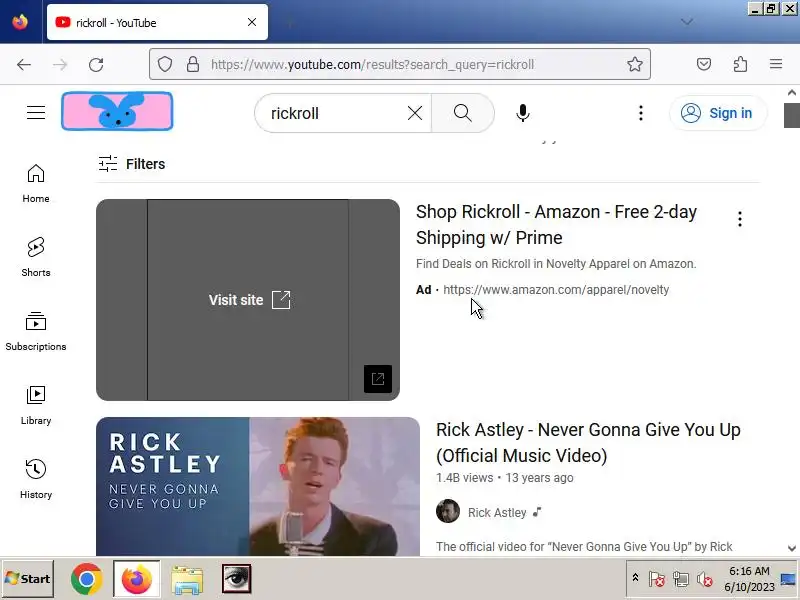Open the Save to Pocket button
800x600 pixels.
pos(704,64)
